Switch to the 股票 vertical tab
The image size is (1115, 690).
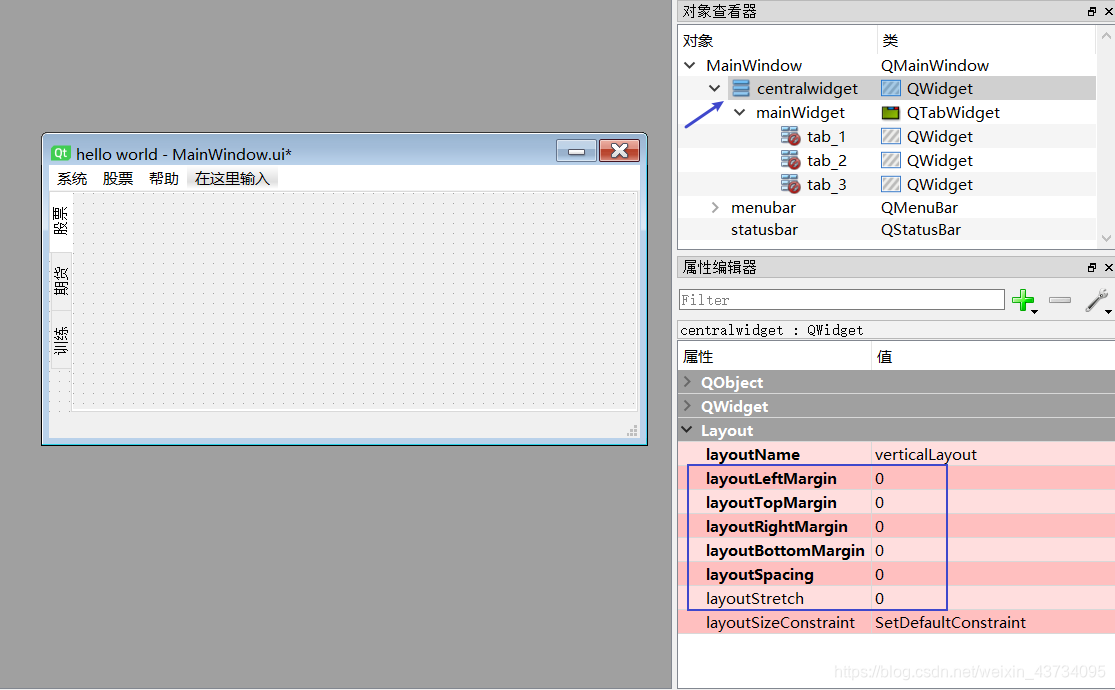tap(61, 221)
